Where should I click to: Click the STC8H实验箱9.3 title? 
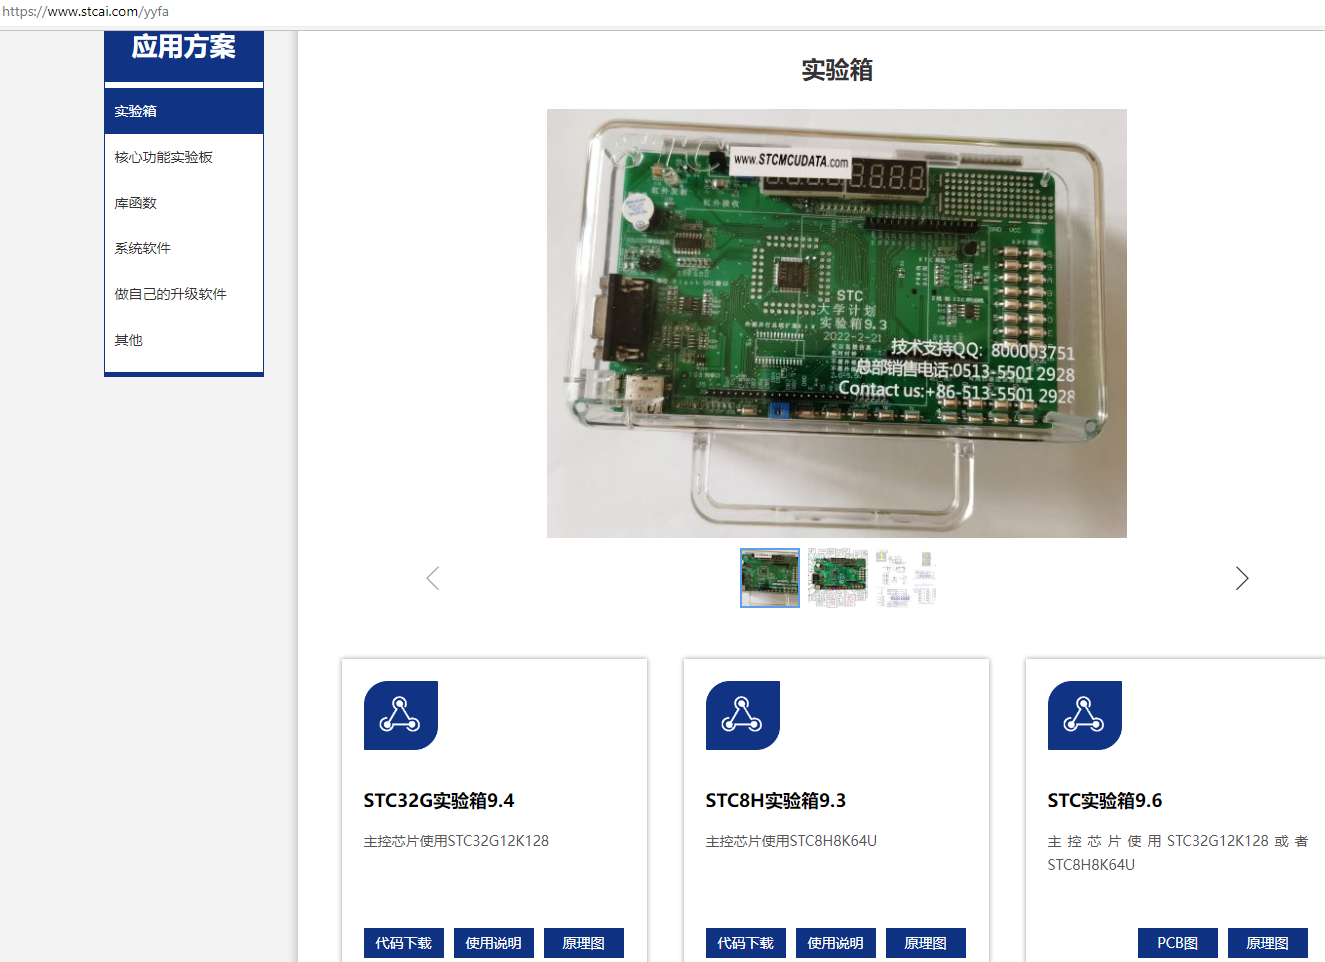(x=776, y=801)
